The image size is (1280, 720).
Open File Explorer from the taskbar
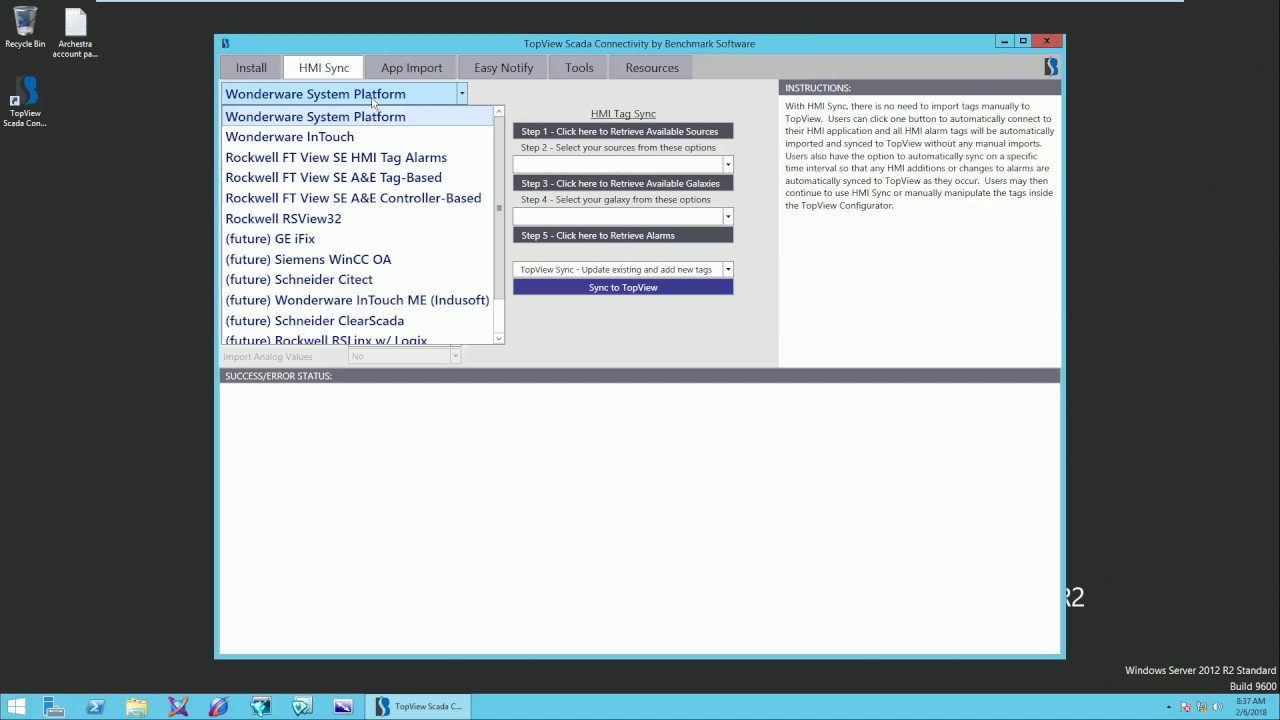pos(136,707)
